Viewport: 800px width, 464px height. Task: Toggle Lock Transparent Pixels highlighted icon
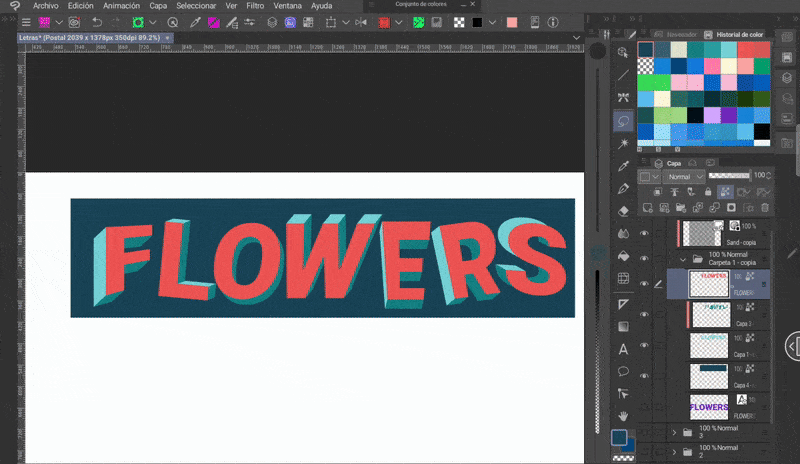click(724, 192)
